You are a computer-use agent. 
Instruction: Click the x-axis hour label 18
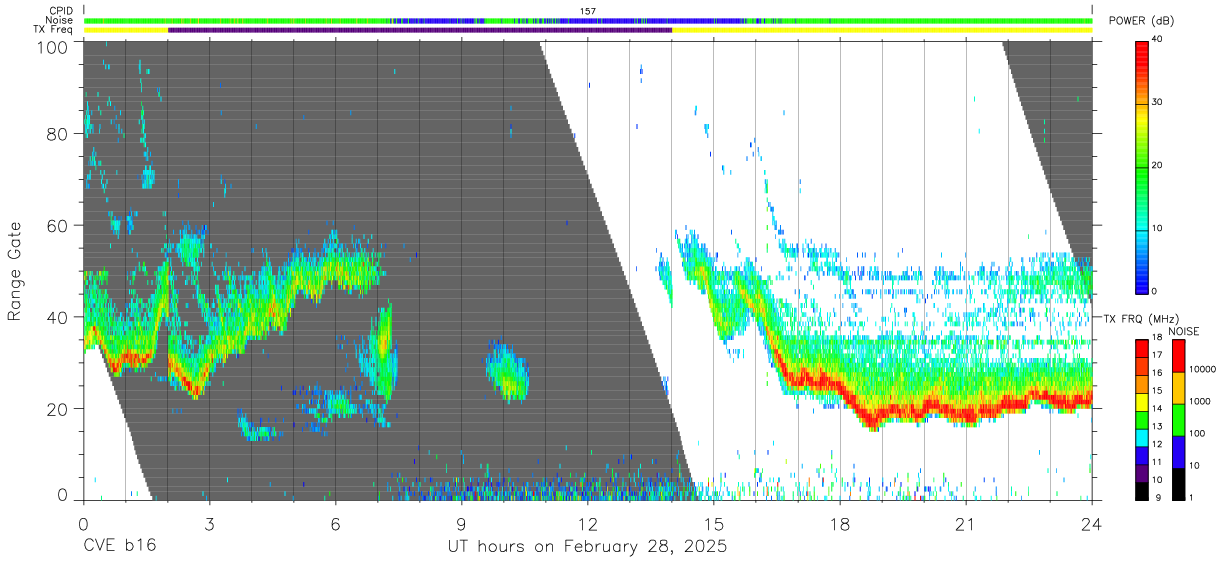(x=839, y=524)
